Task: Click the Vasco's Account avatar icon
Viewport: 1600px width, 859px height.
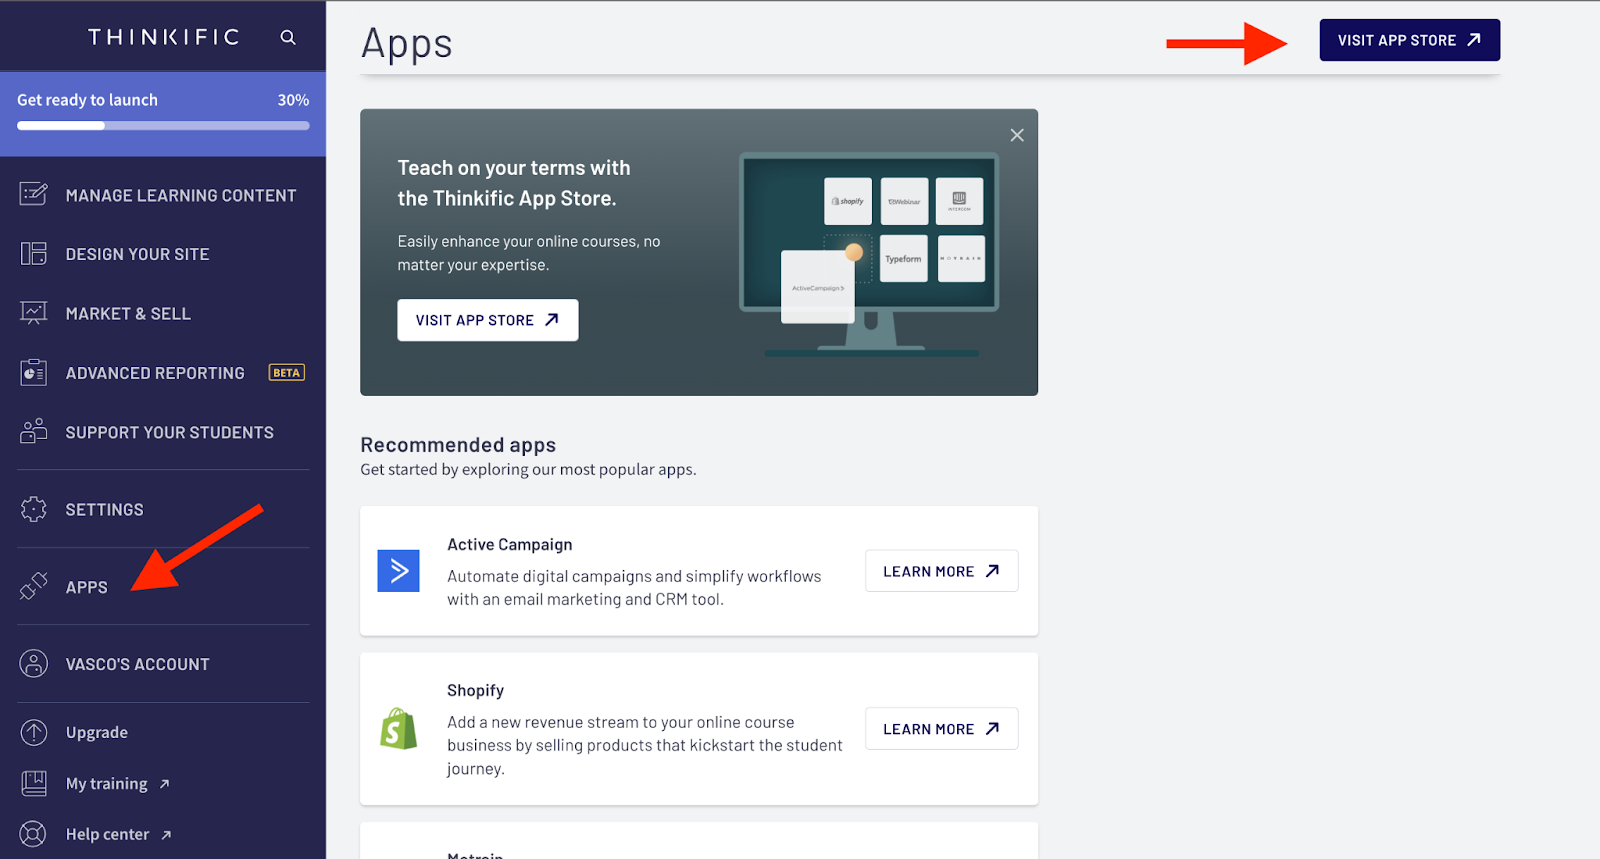Action: (34, 663)
